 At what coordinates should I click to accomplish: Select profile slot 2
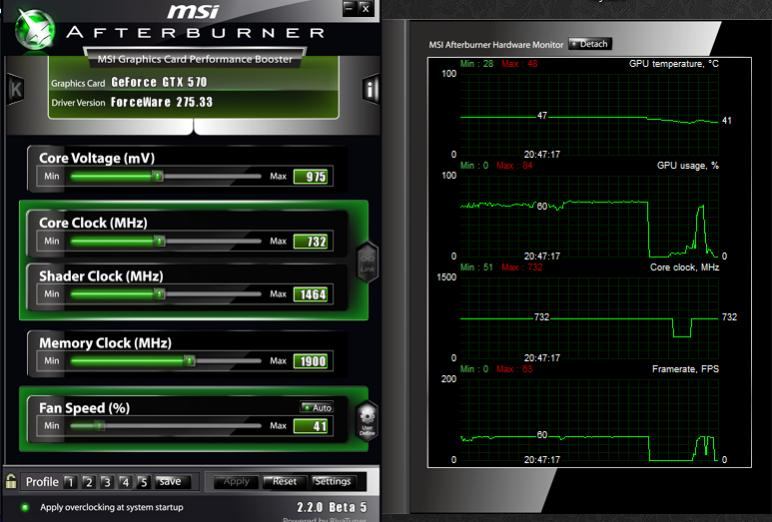coord(89,482)
